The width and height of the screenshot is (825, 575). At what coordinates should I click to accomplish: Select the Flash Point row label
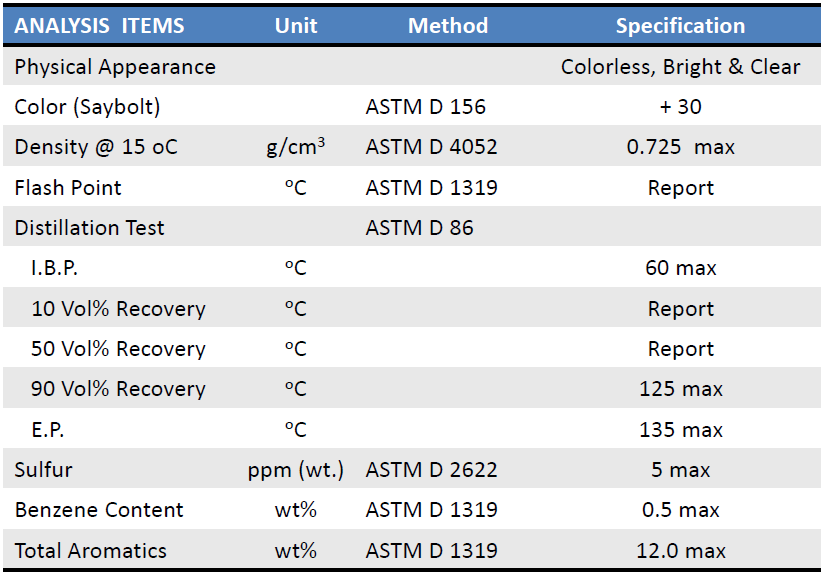[68, 188]
